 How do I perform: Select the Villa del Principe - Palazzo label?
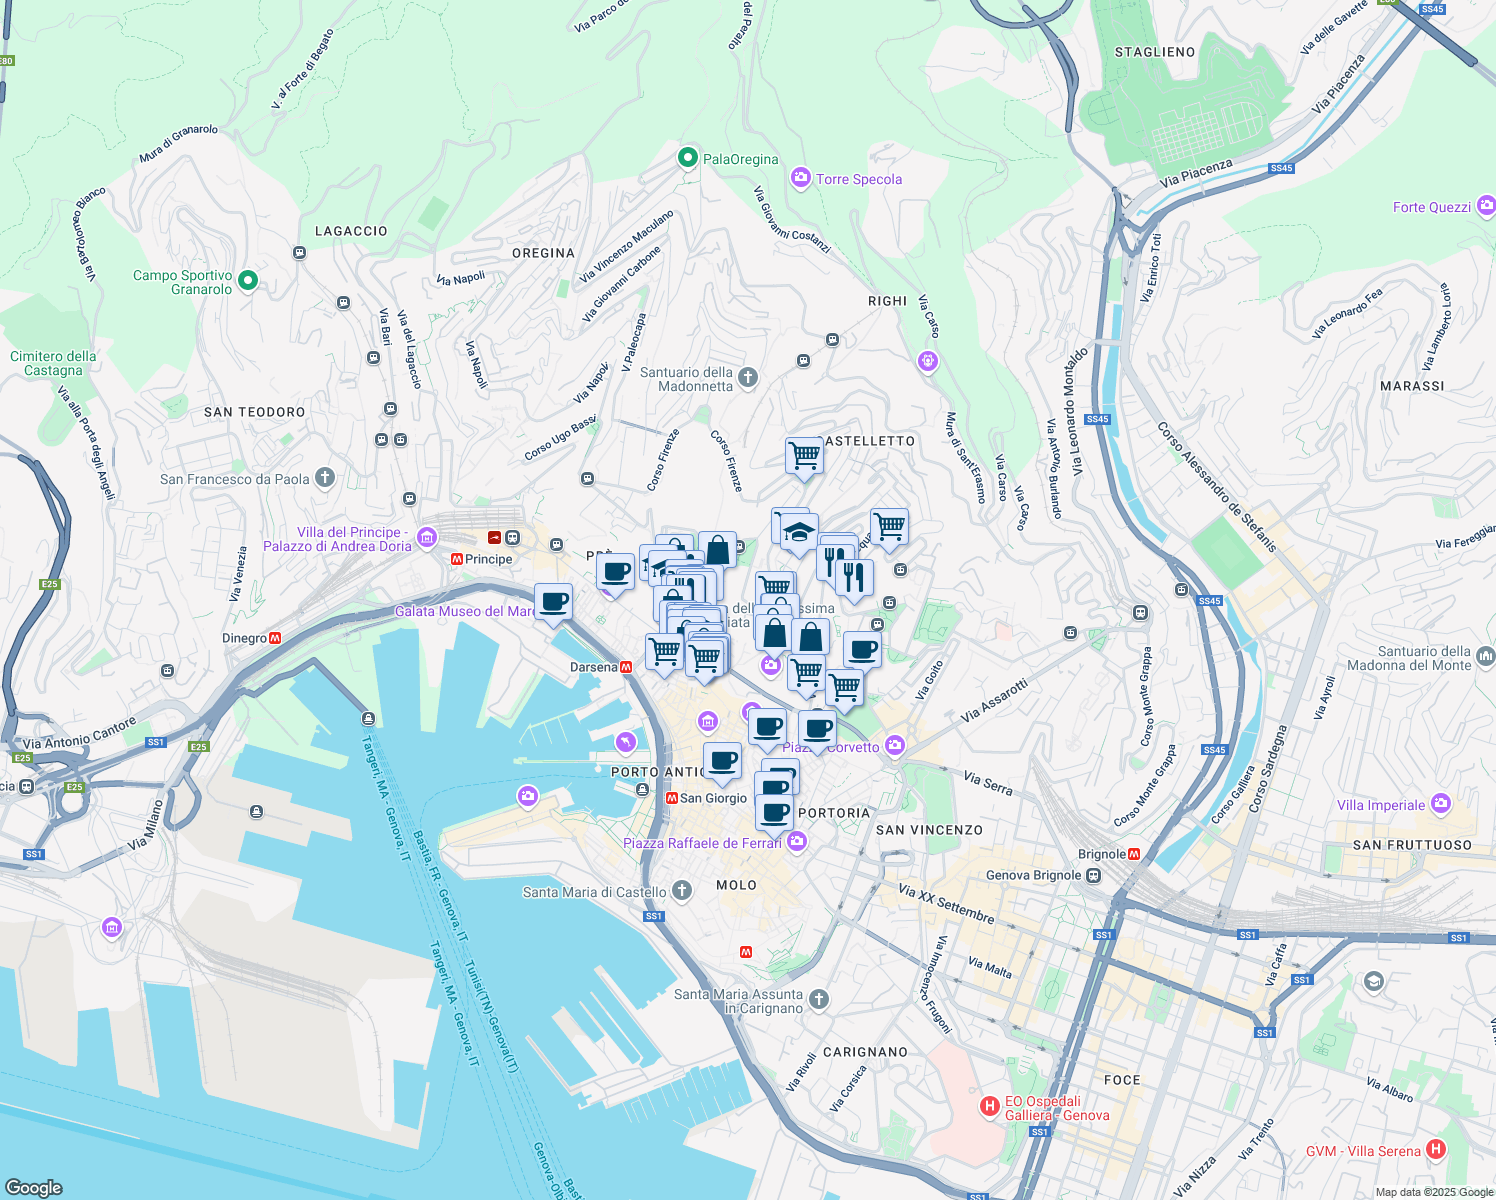[x=337, y=539]
